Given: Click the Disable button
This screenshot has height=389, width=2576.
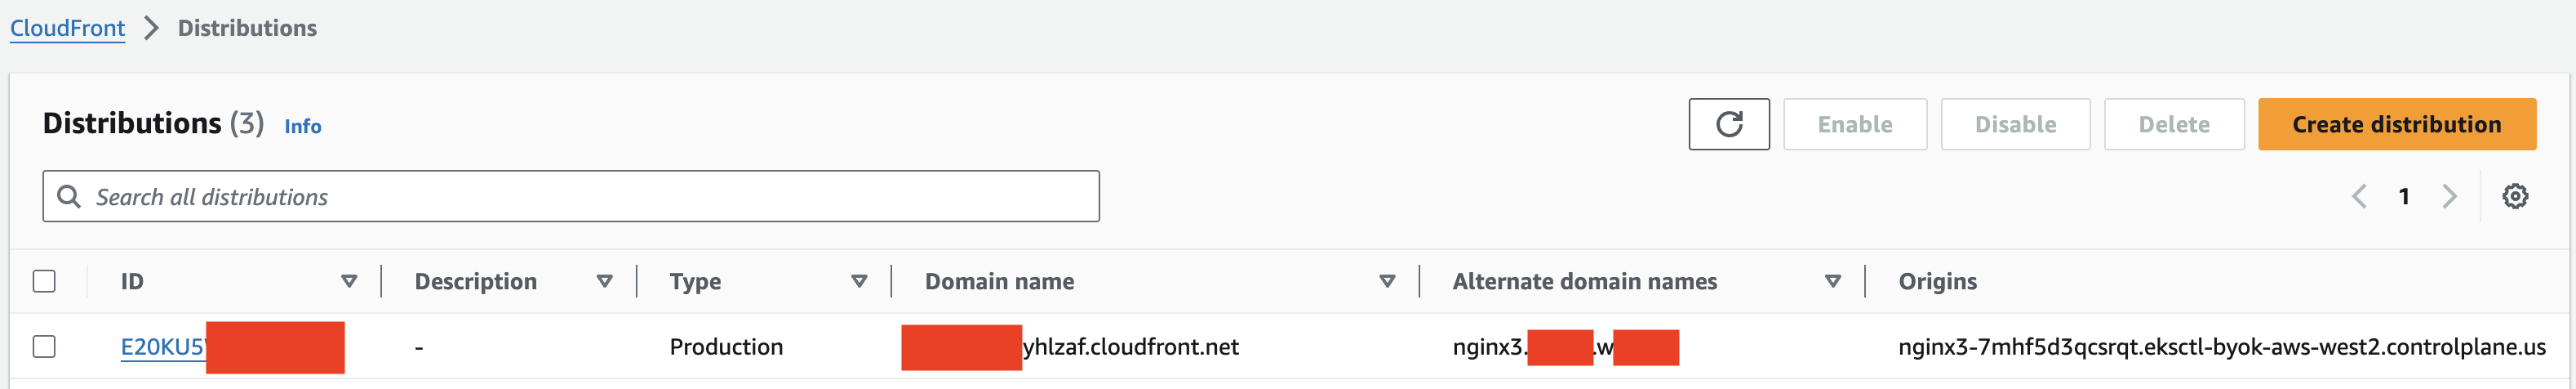Looking at the screenshot, I should pyautogui.click(x=2015, y=124).
